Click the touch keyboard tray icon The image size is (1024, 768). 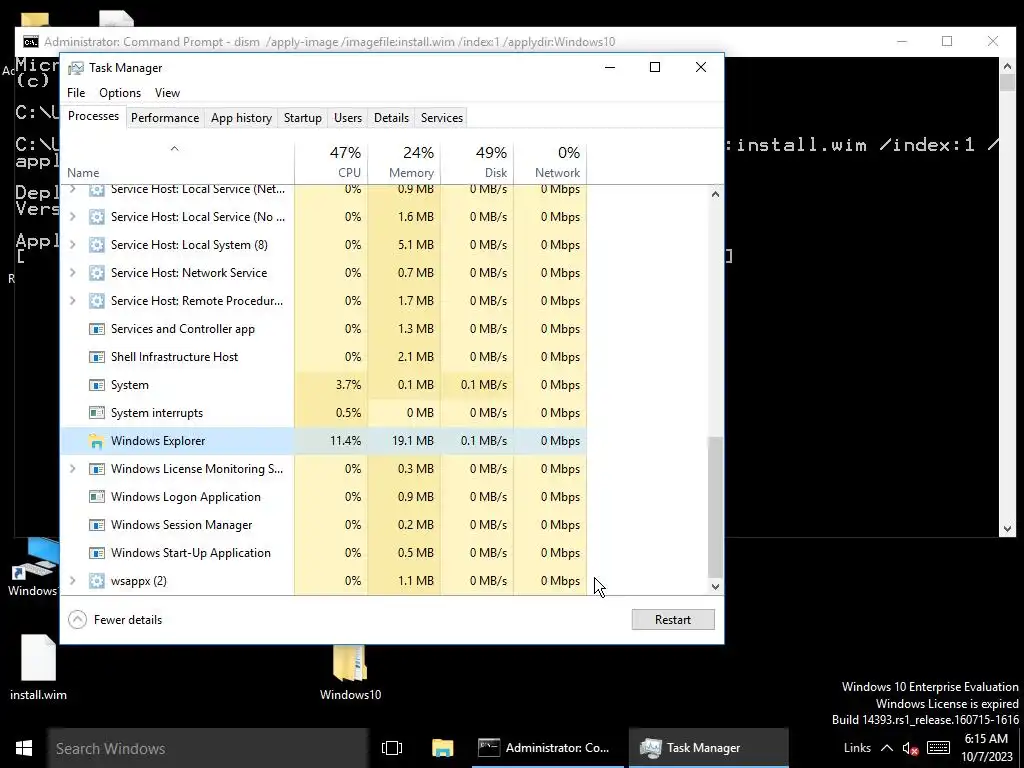tap(938, 748)
